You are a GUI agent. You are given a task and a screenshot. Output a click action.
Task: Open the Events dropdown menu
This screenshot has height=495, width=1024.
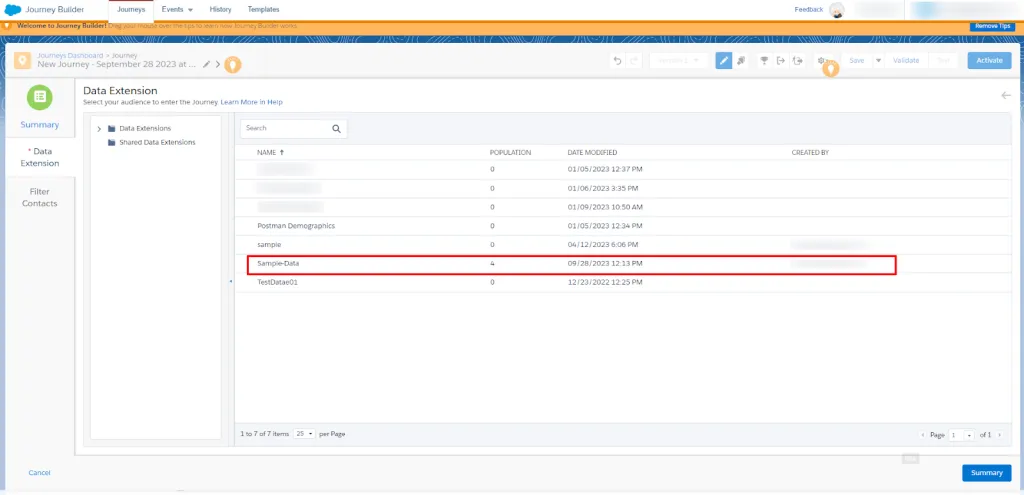coord(177,10)
